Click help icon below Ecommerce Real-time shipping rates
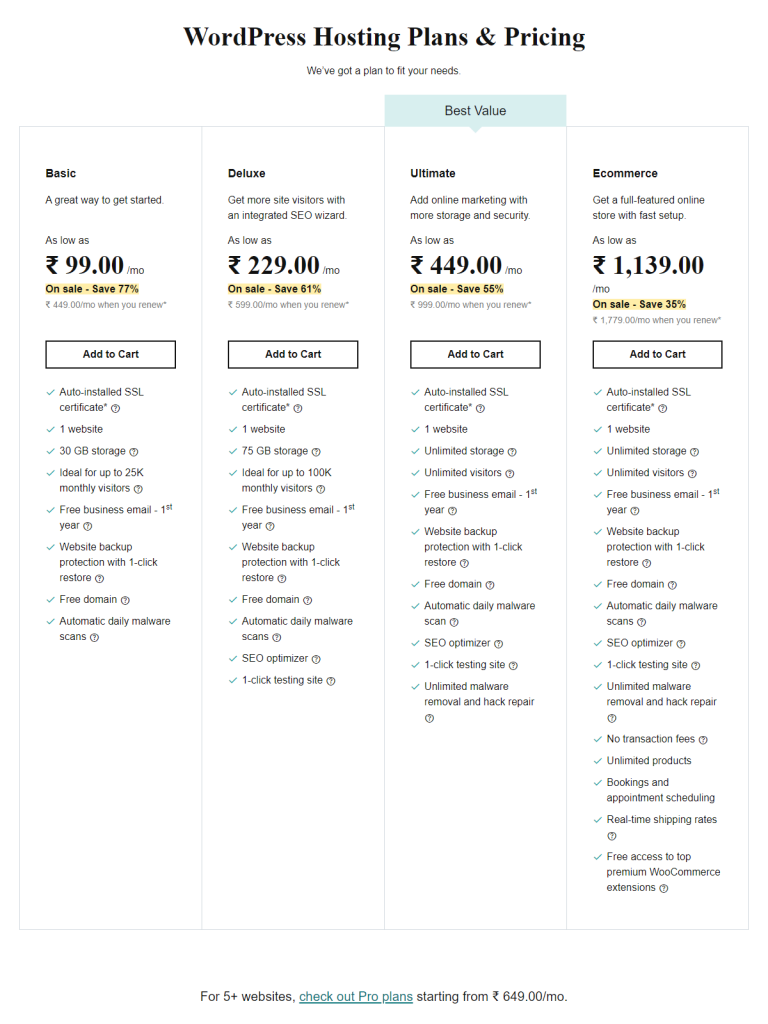The image size is (768, 1024). tap(612, 835)
